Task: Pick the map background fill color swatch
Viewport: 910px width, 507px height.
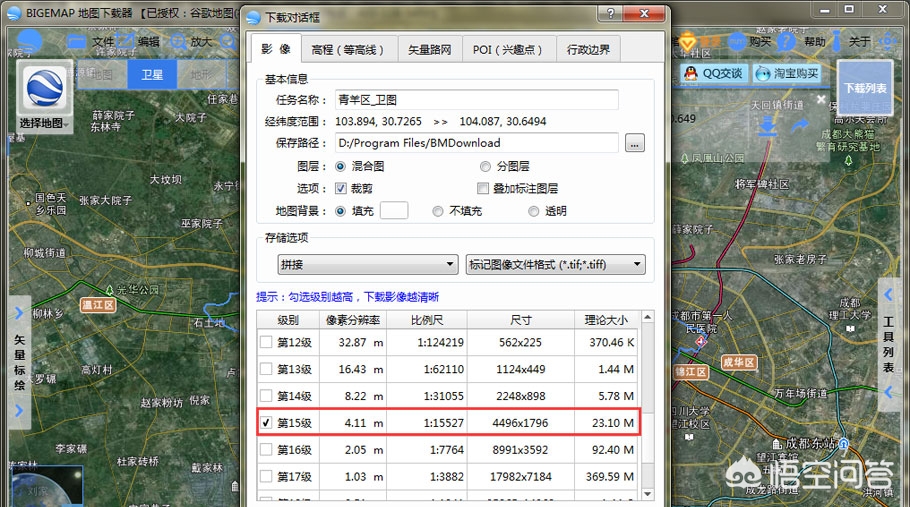Action: [393, 210]
